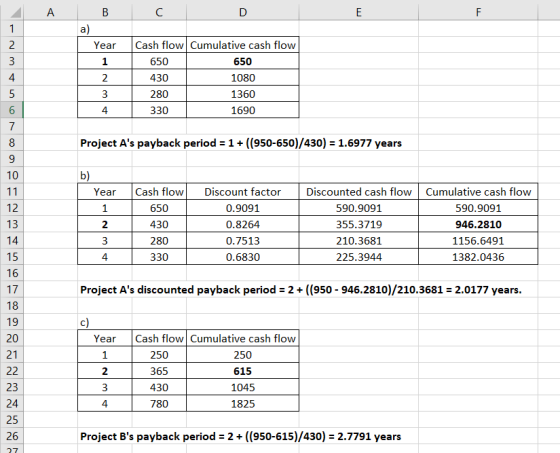
Task: Click the 'c)' label cell
Action: [x=105, y=322]
